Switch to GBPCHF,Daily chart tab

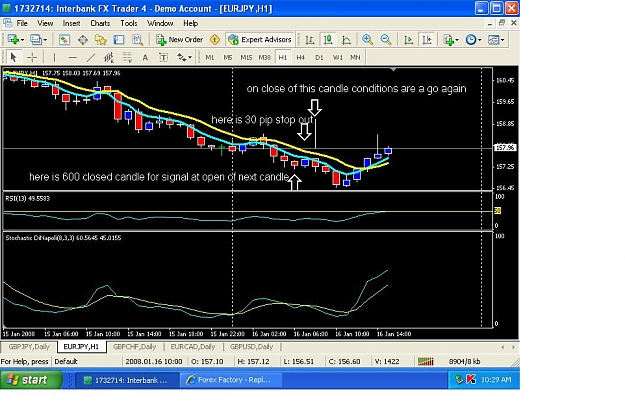pyautogui.click(x=134, y=346)
